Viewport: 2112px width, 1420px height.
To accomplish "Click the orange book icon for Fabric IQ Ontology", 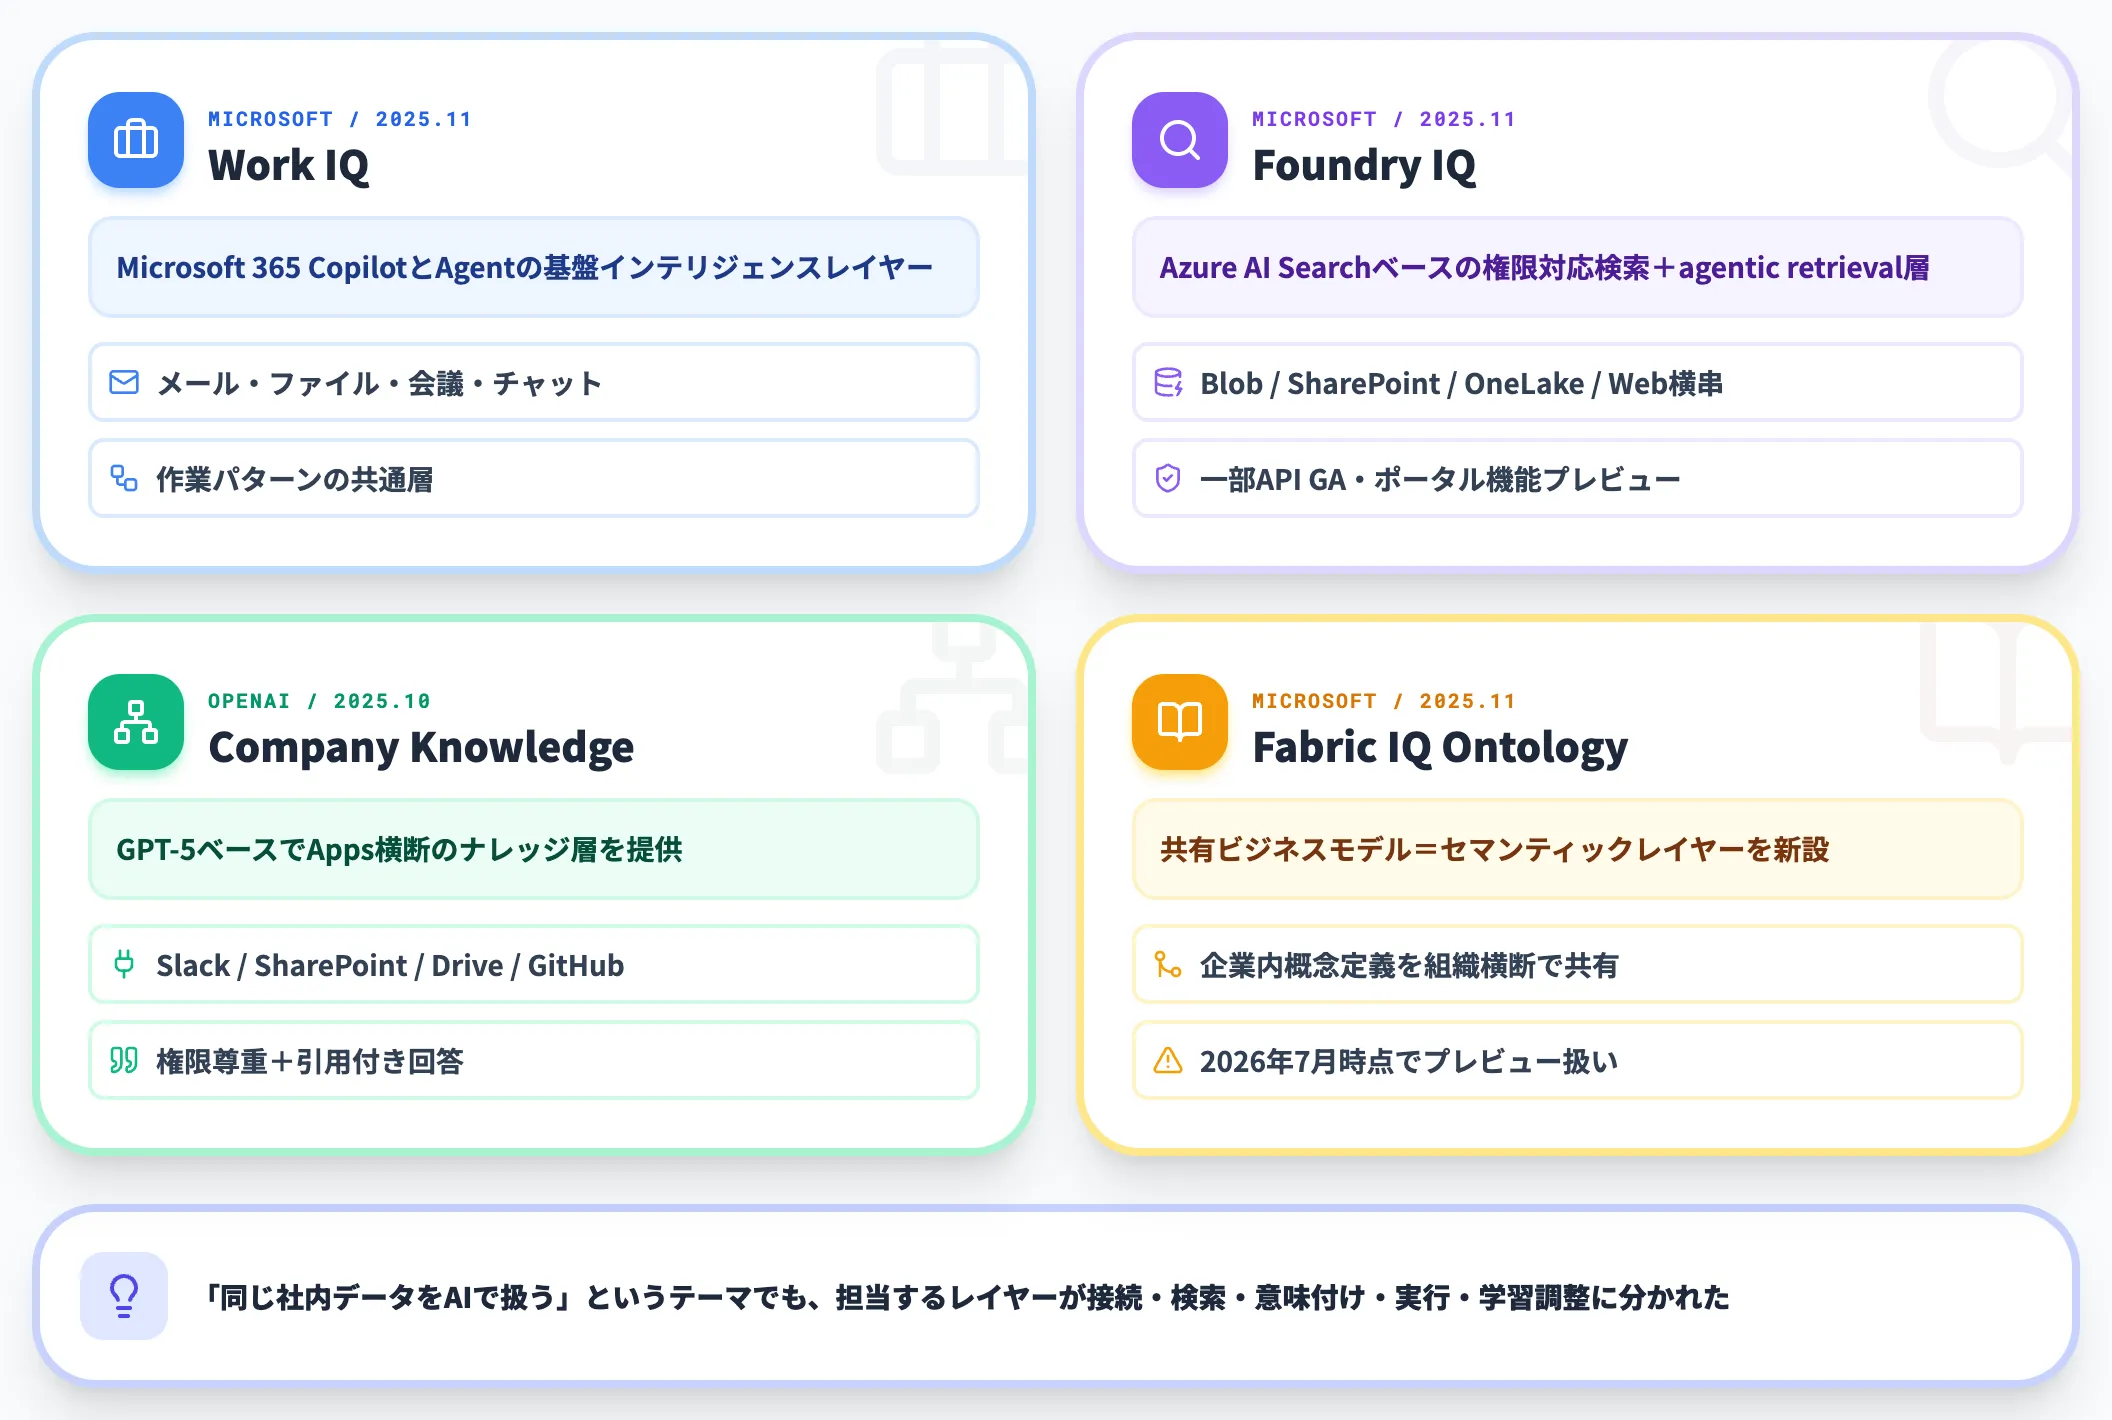I will point(1180,722).
